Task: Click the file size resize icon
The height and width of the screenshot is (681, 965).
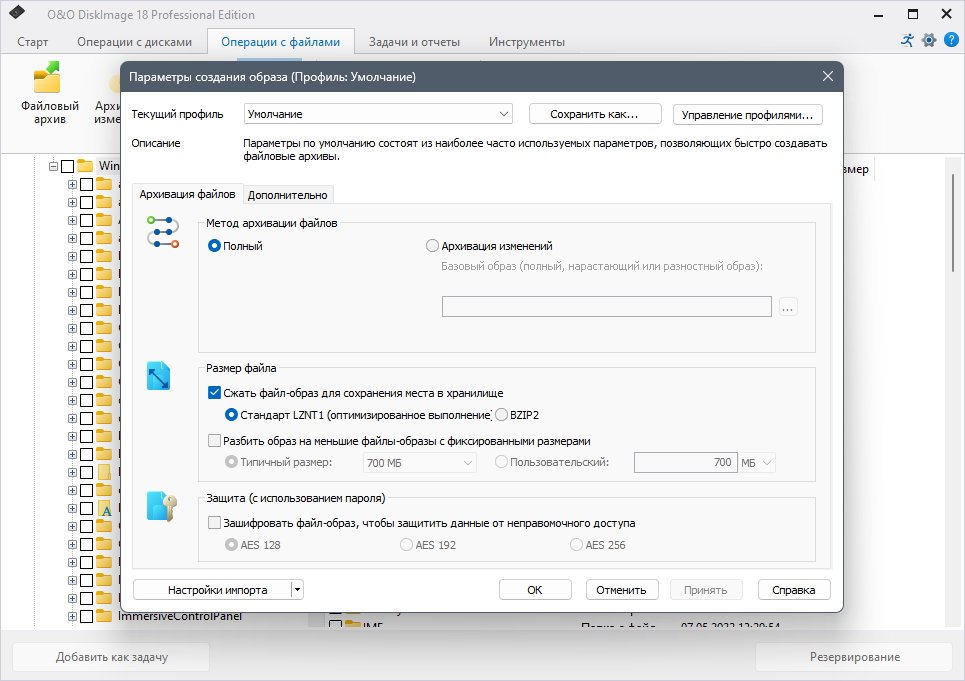Action: 158,376
